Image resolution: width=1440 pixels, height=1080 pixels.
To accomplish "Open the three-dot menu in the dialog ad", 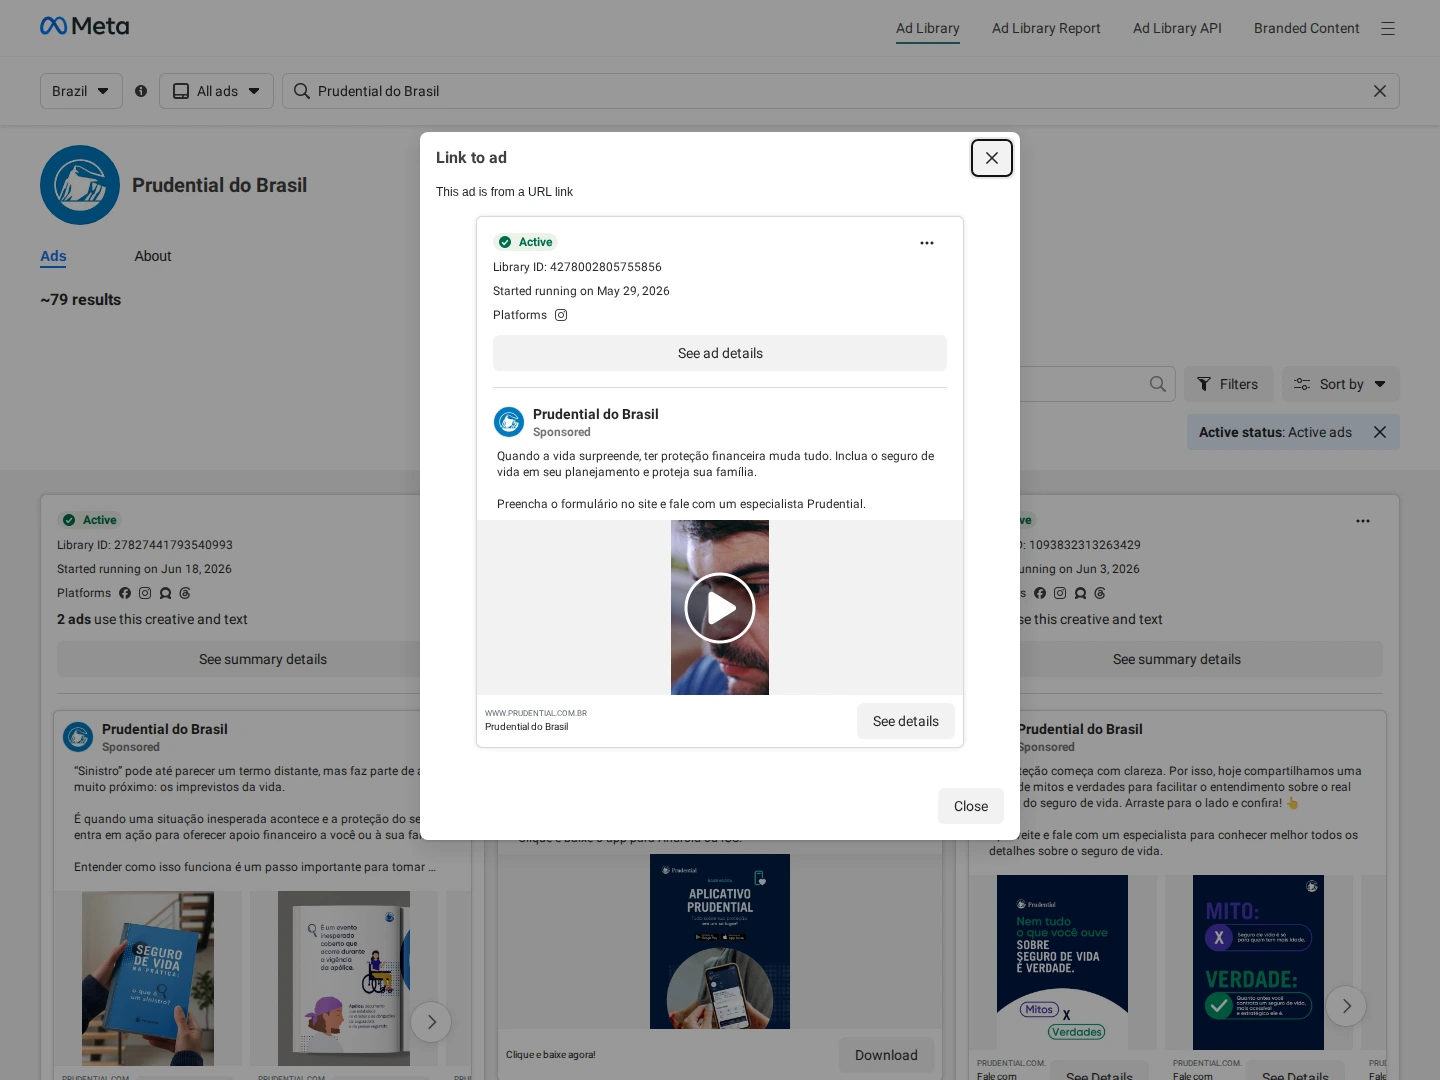I will point(927,243).
